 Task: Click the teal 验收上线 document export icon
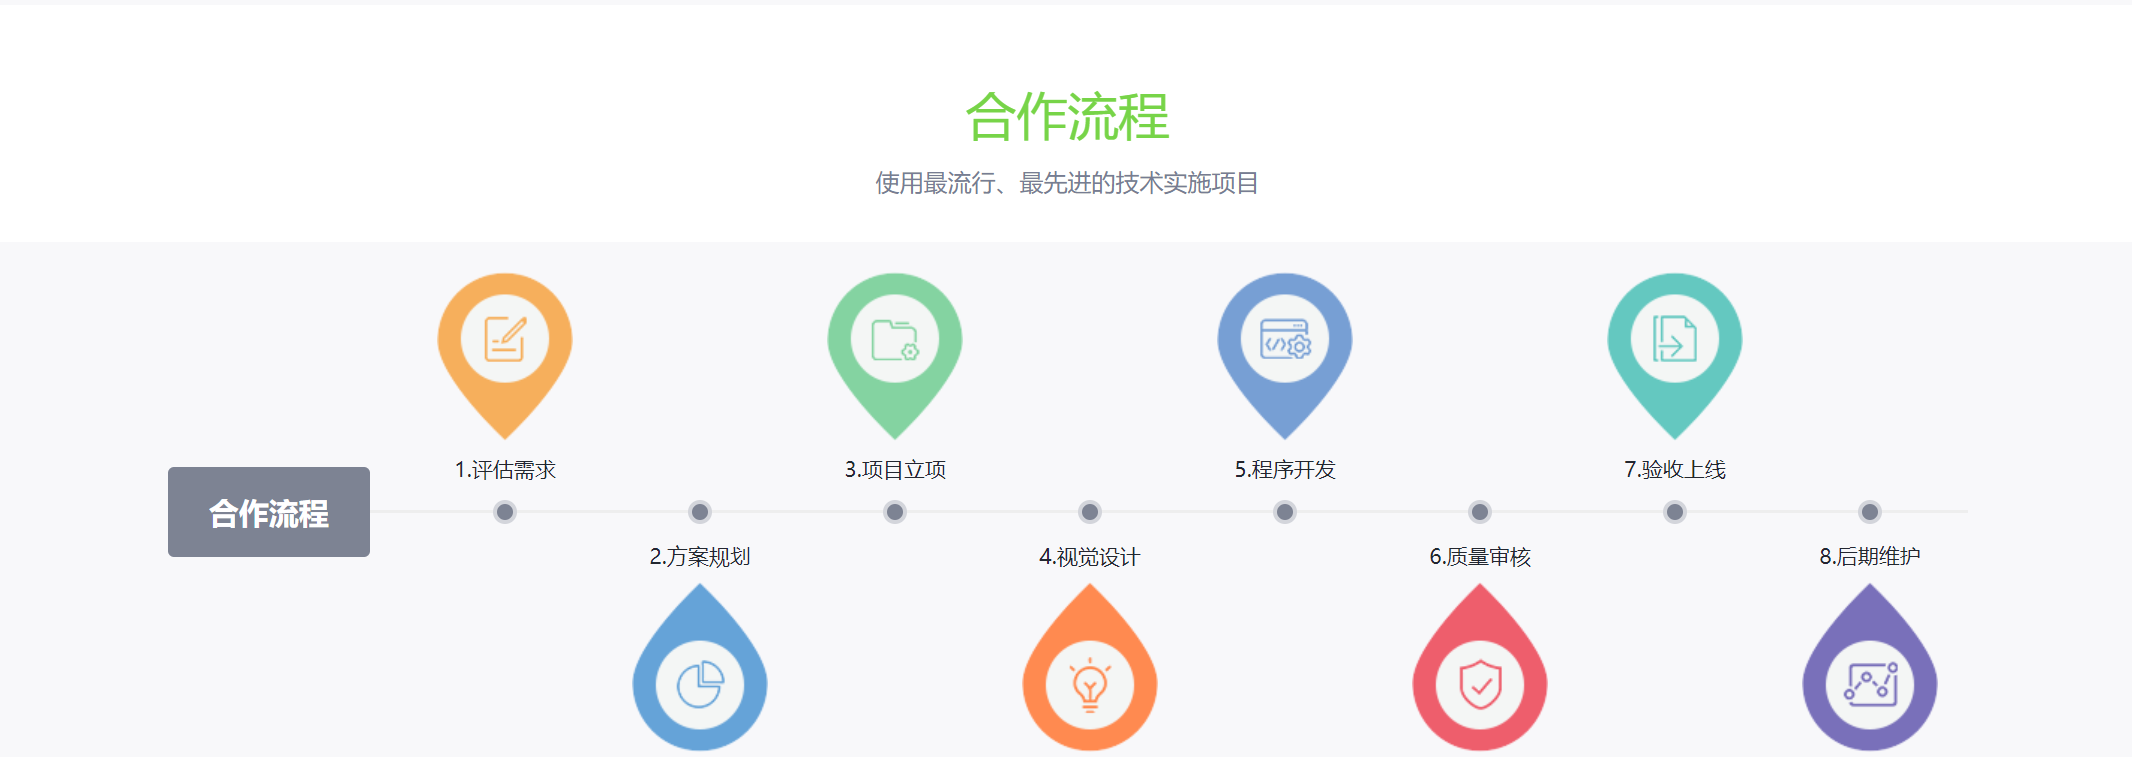tap(1675, 339)
